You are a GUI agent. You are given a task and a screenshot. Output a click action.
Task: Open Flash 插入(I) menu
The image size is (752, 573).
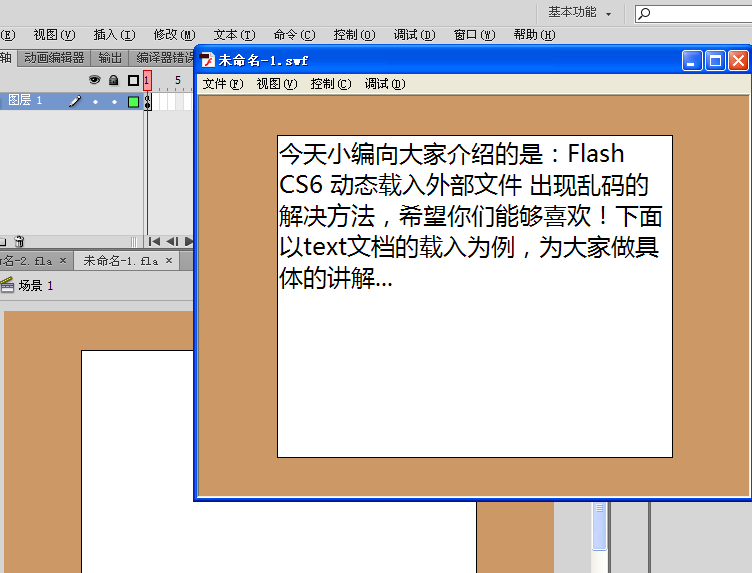pos(114,35)
